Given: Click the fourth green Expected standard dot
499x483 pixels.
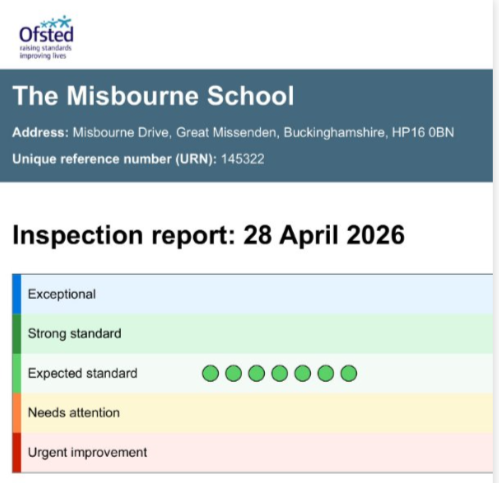Looking at the screenshot, I should [279, 373].
